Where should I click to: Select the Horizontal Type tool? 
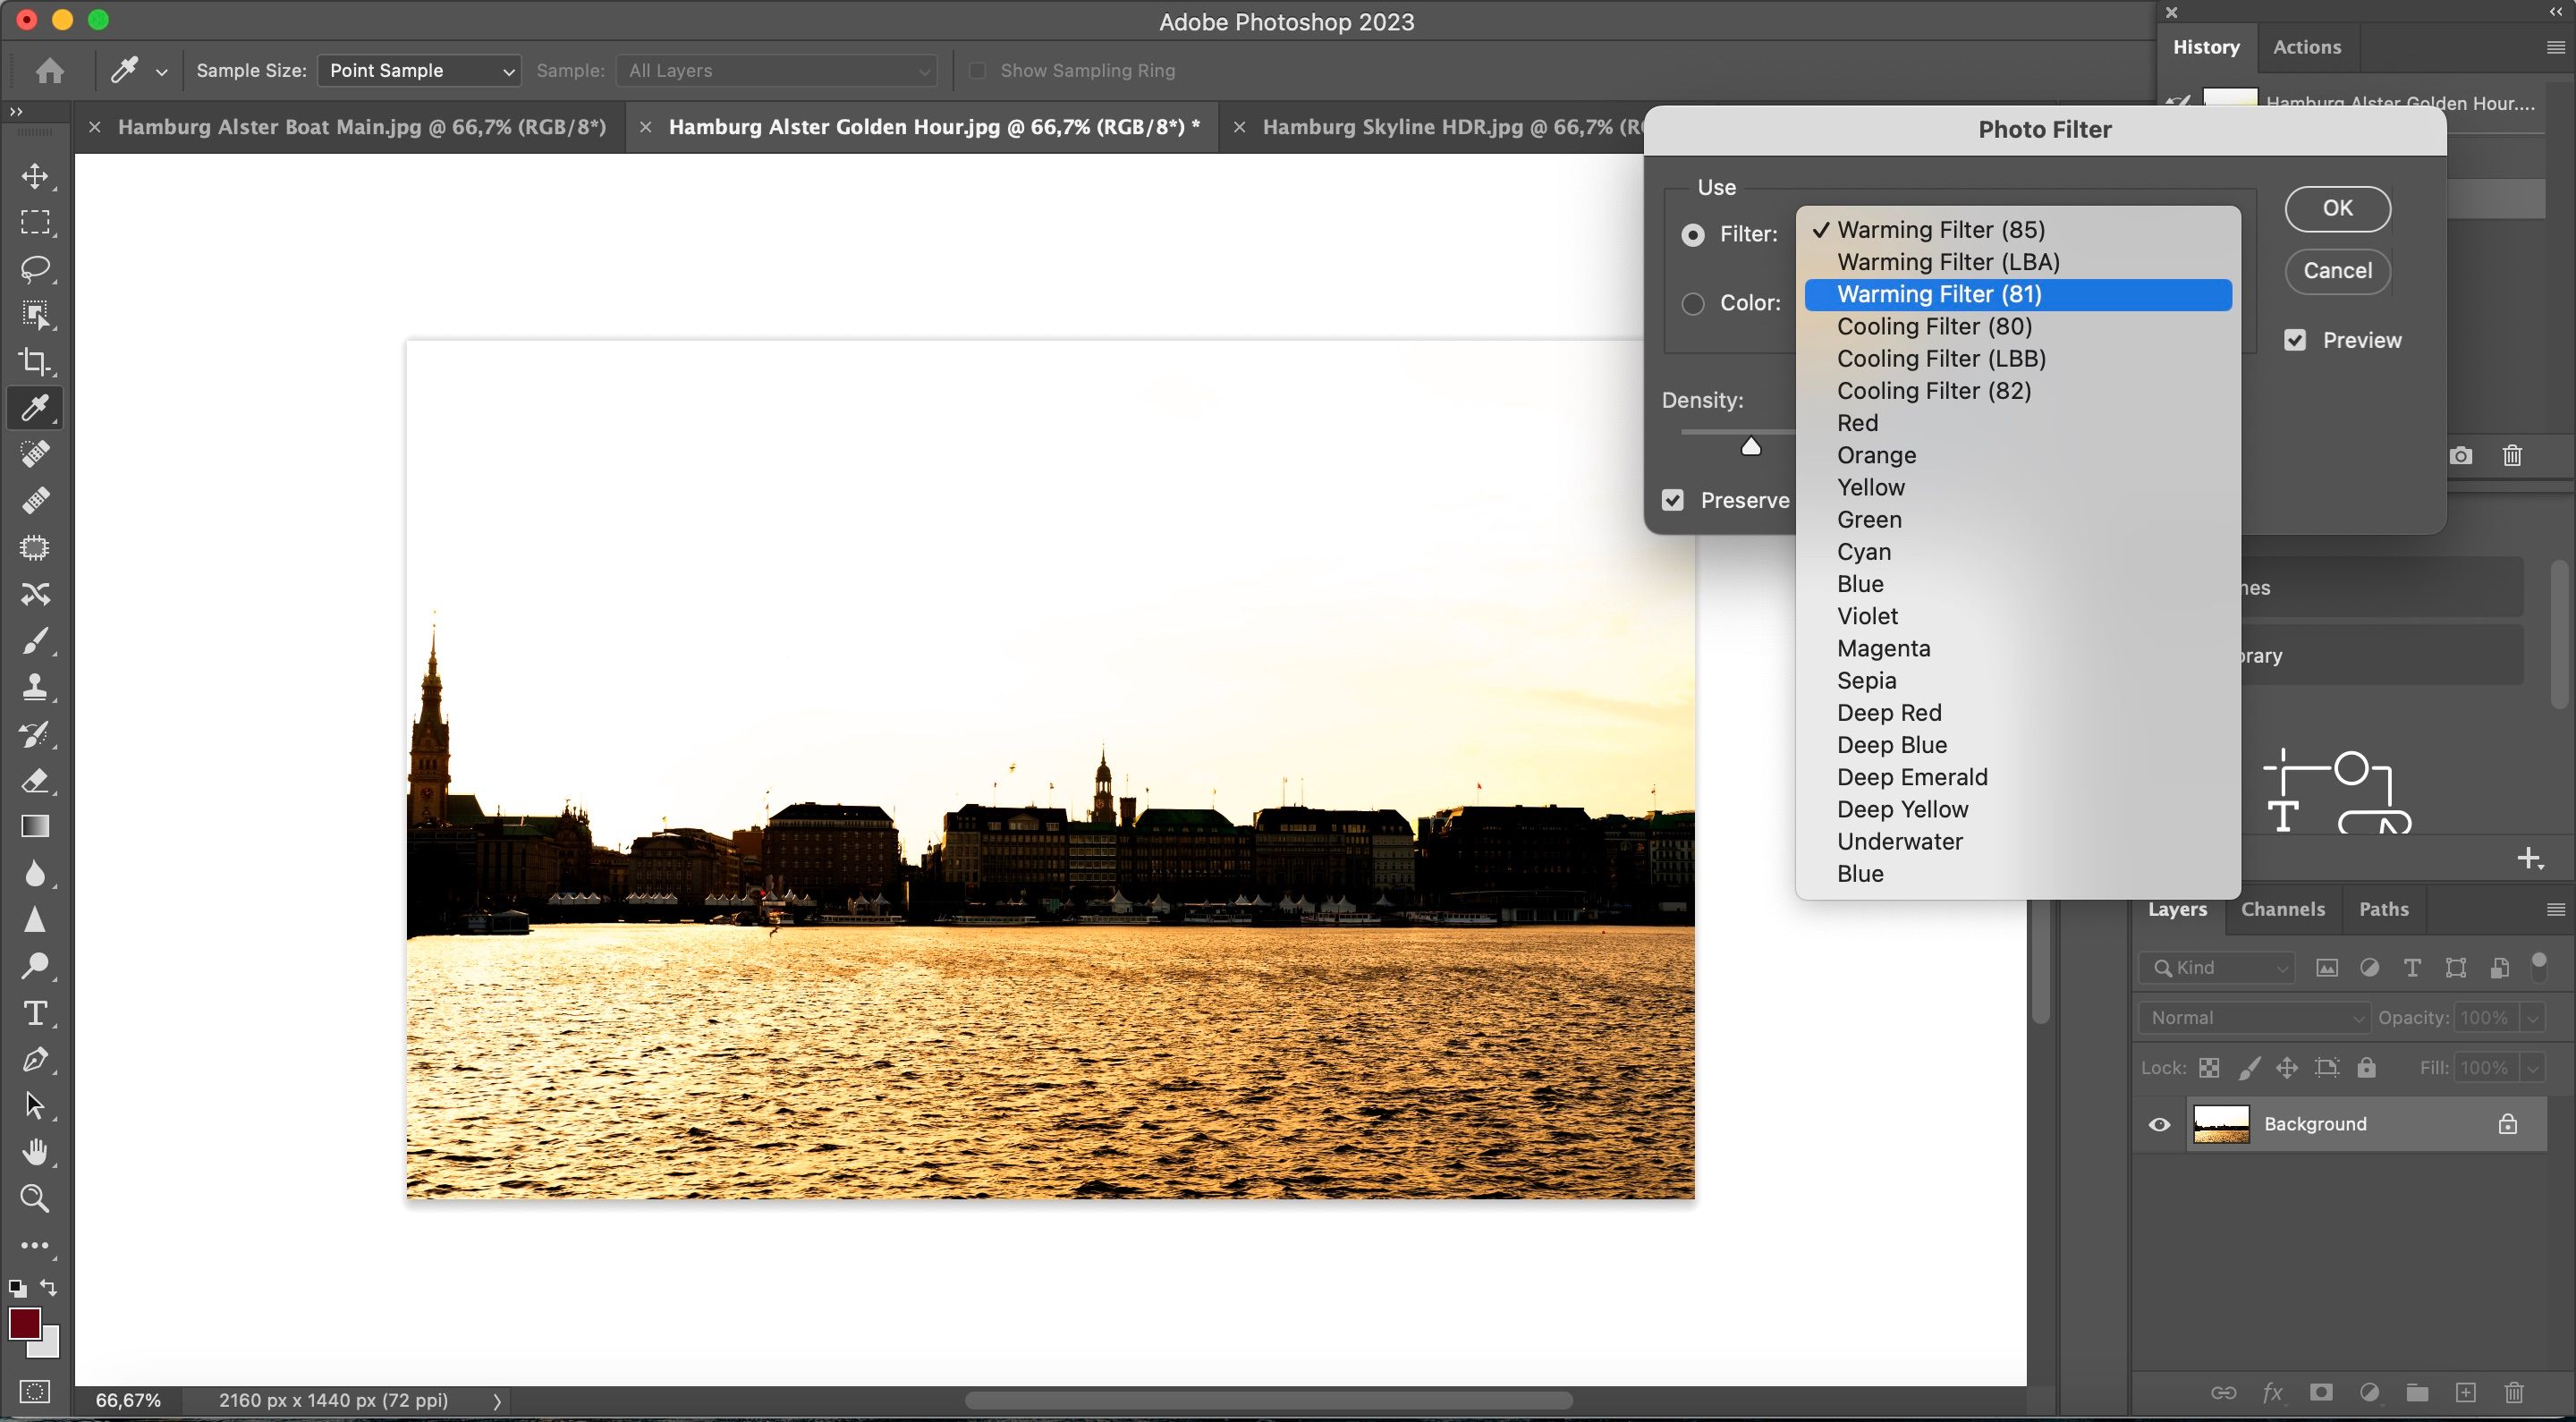click(35, 1013)
